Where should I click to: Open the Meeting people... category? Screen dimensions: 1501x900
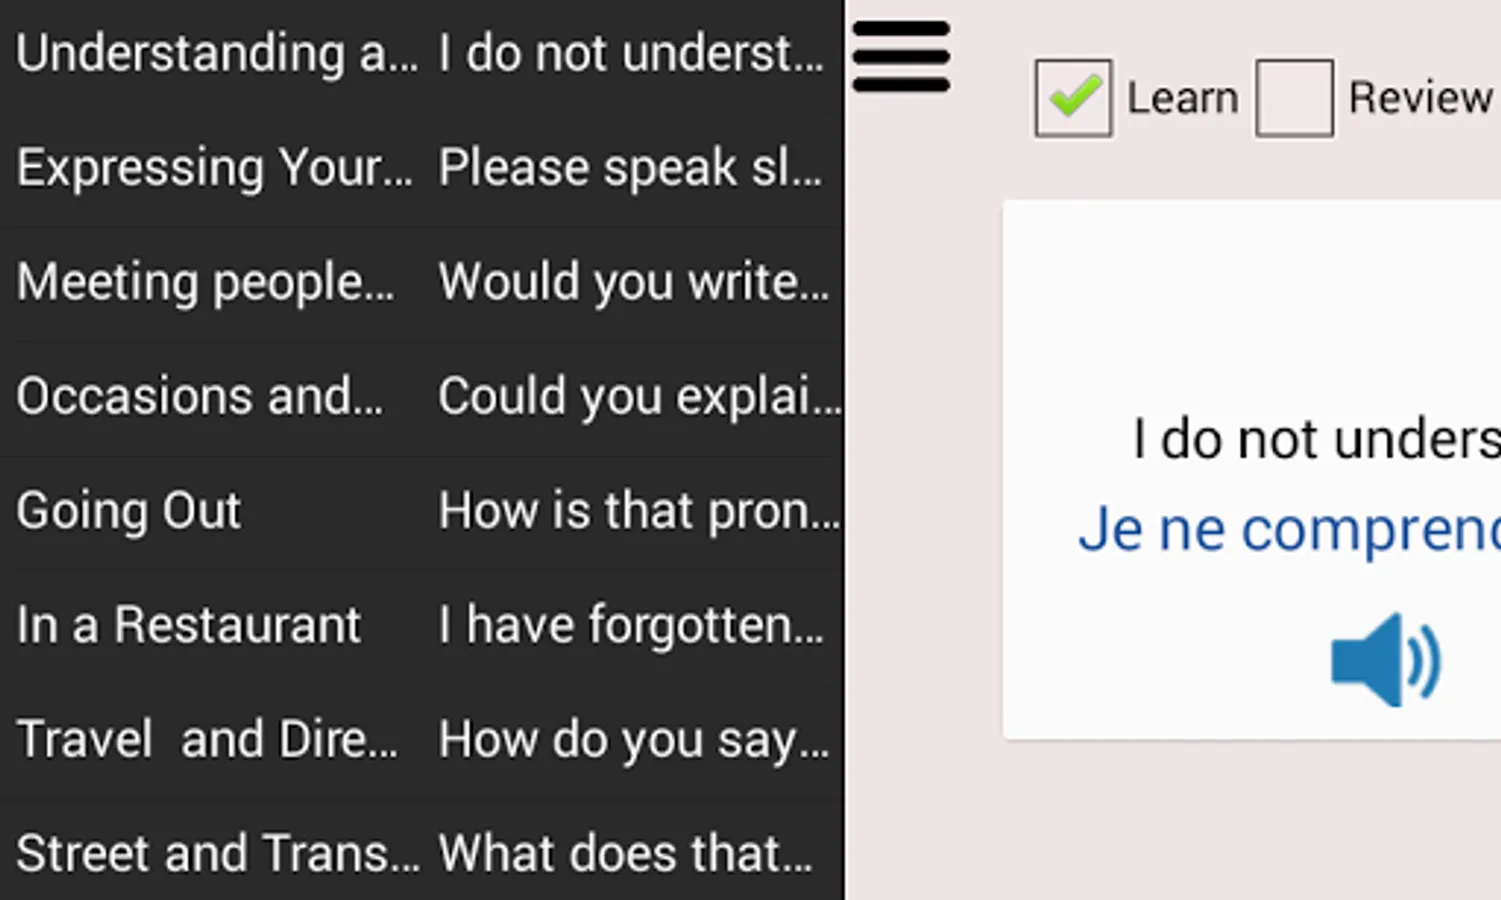(x=205, y=282)
